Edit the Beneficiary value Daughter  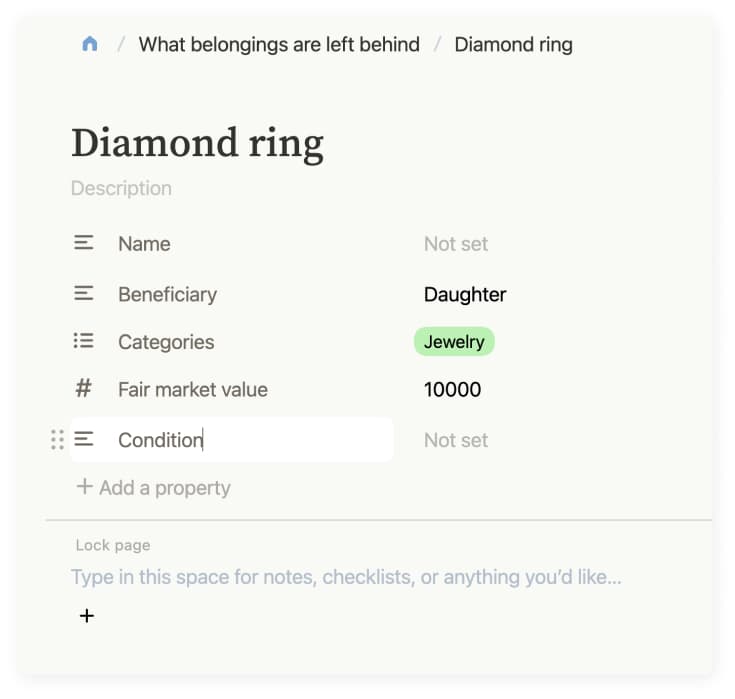[465, 294]
